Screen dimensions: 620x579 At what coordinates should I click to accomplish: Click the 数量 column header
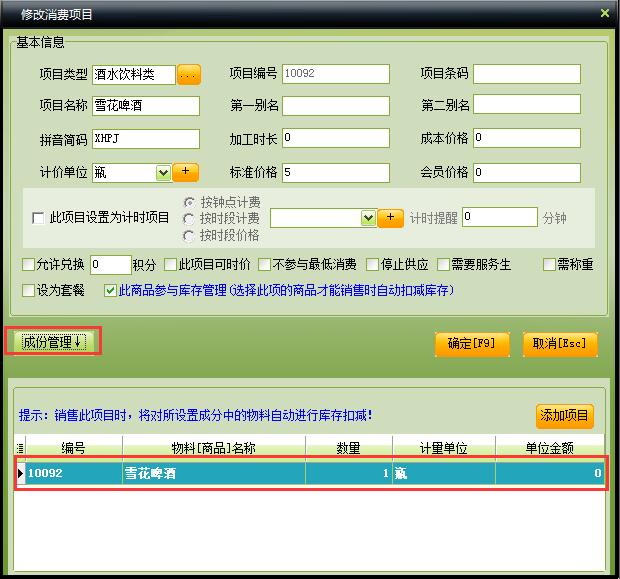point(349,448)
